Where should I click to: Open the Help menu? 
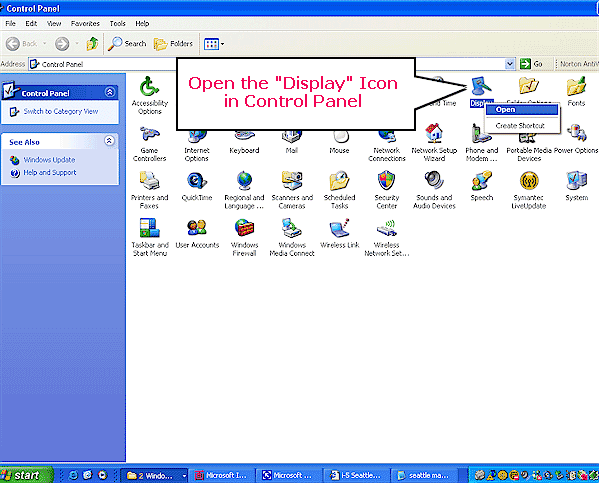point(142,24)
